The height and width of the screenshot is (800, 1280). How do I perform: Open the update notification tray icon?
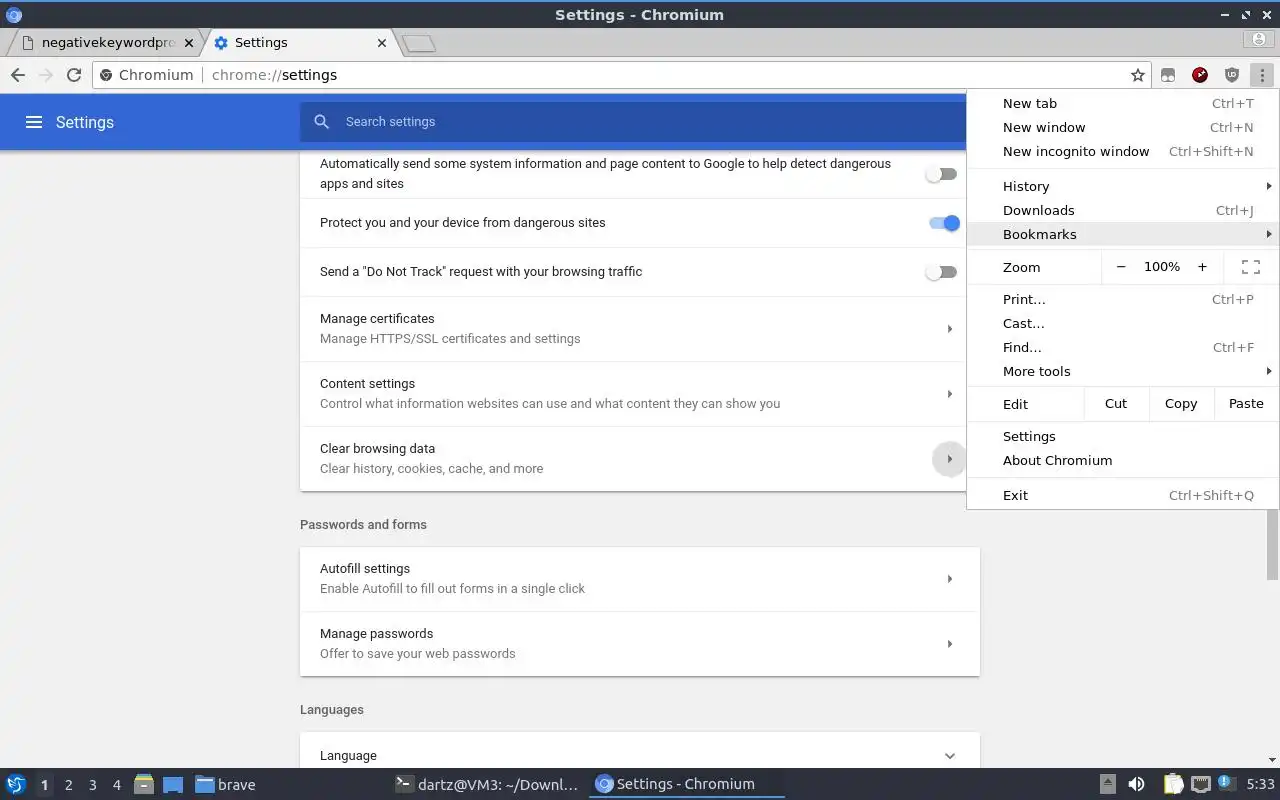[1224, 783]
